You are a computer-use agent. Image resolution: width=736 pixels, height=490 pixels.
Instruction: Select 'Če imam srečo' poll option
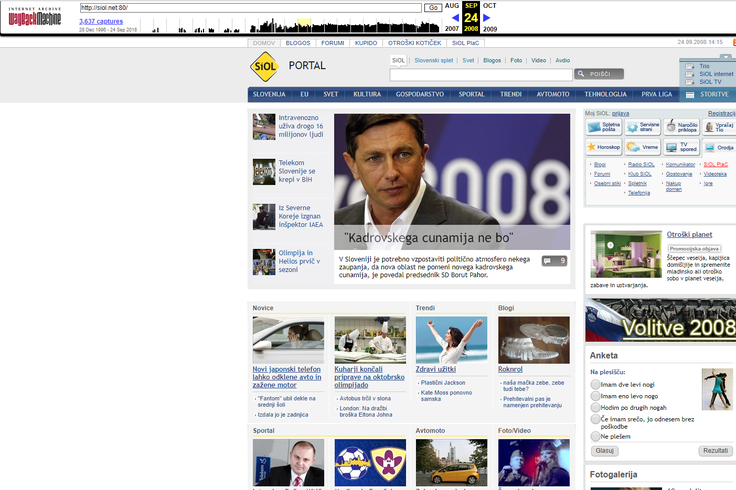(595, 419)
